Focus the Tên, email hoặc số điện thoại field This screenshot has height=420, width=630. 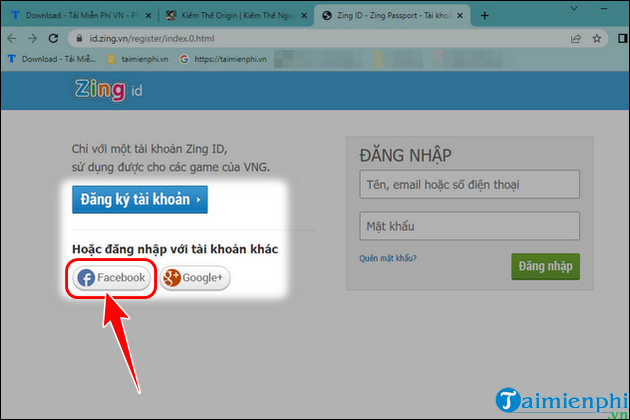click(x=469, y=184)
